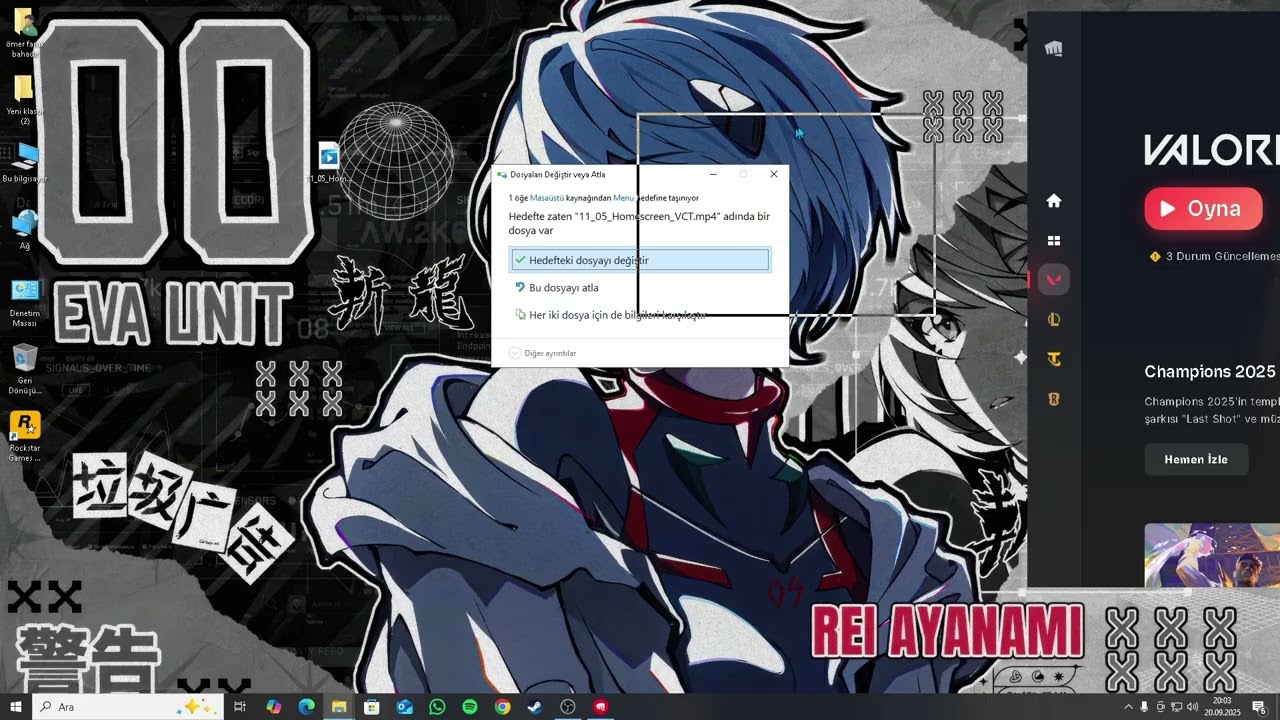Follow the Menu destination link in dialog
The width and height of the screenshot is (1280, 720).
coord(624,198)
